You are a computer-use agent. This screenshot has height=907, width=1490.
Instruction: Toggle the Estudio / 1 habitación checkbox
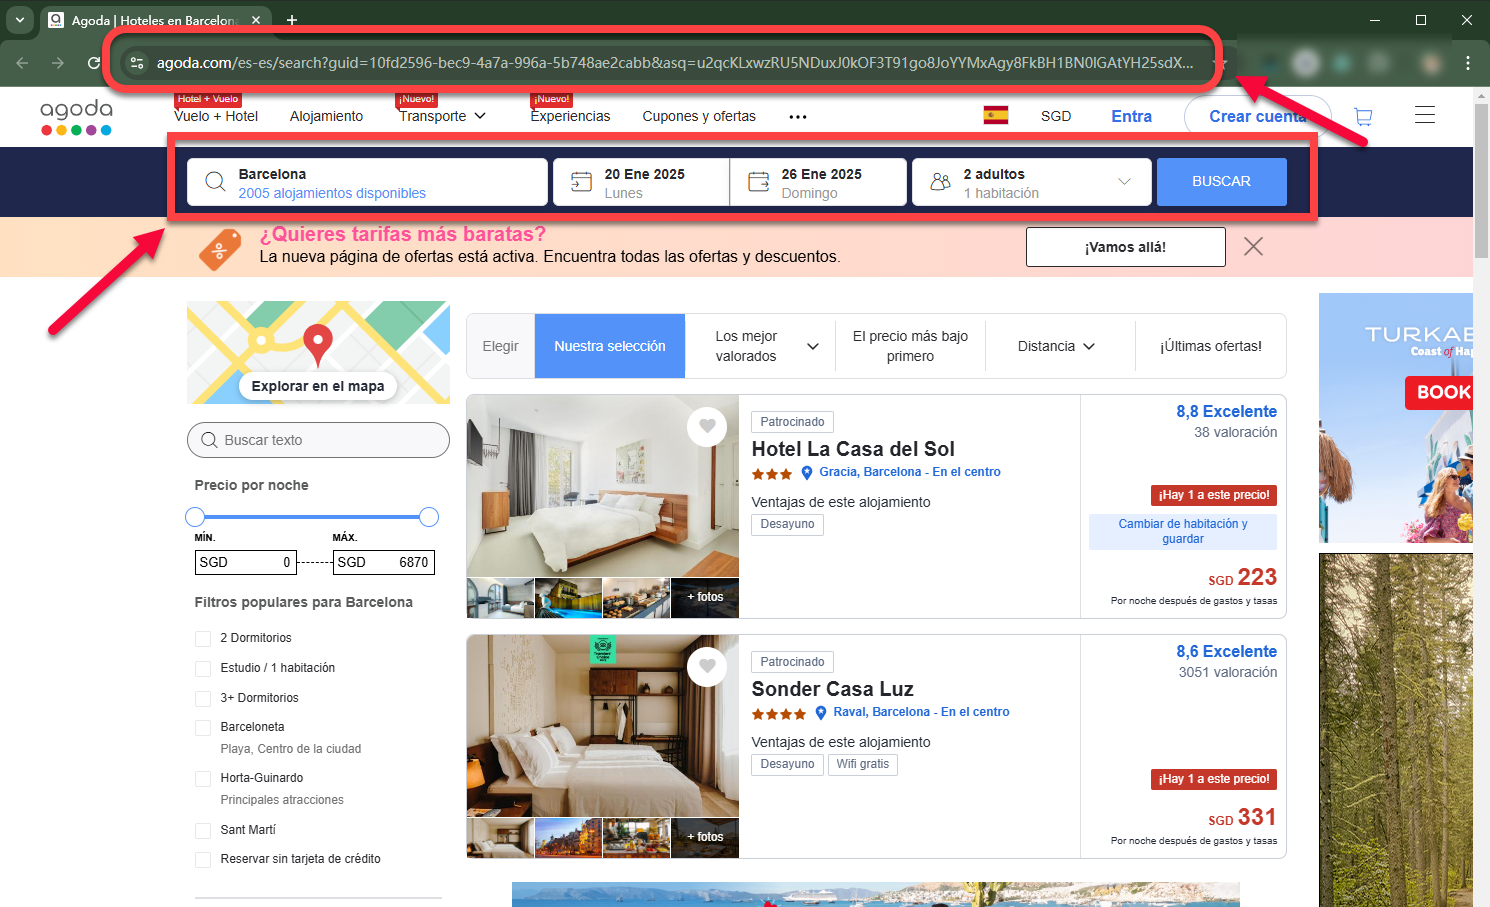click(203, 669)
